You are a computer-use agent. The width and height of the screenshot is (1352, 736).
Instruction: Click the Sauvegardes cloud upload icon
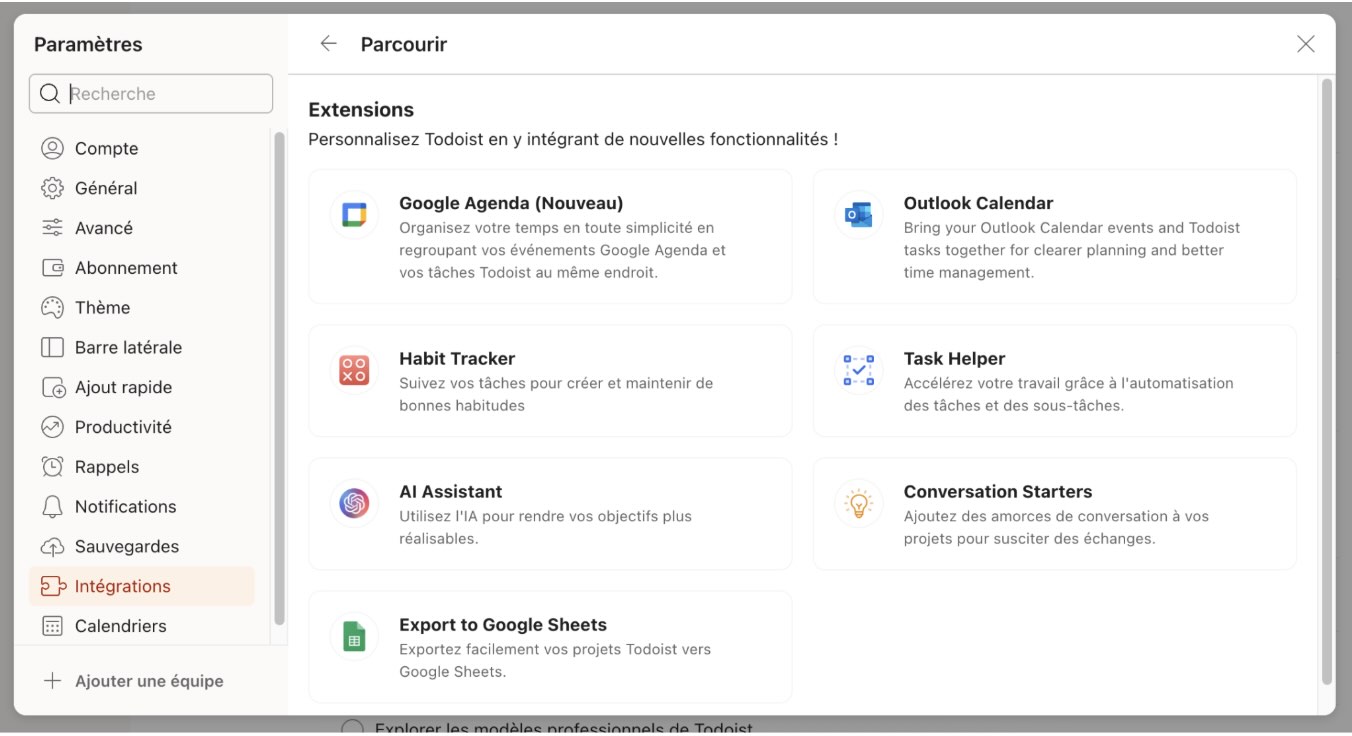(x=52, y=546)
